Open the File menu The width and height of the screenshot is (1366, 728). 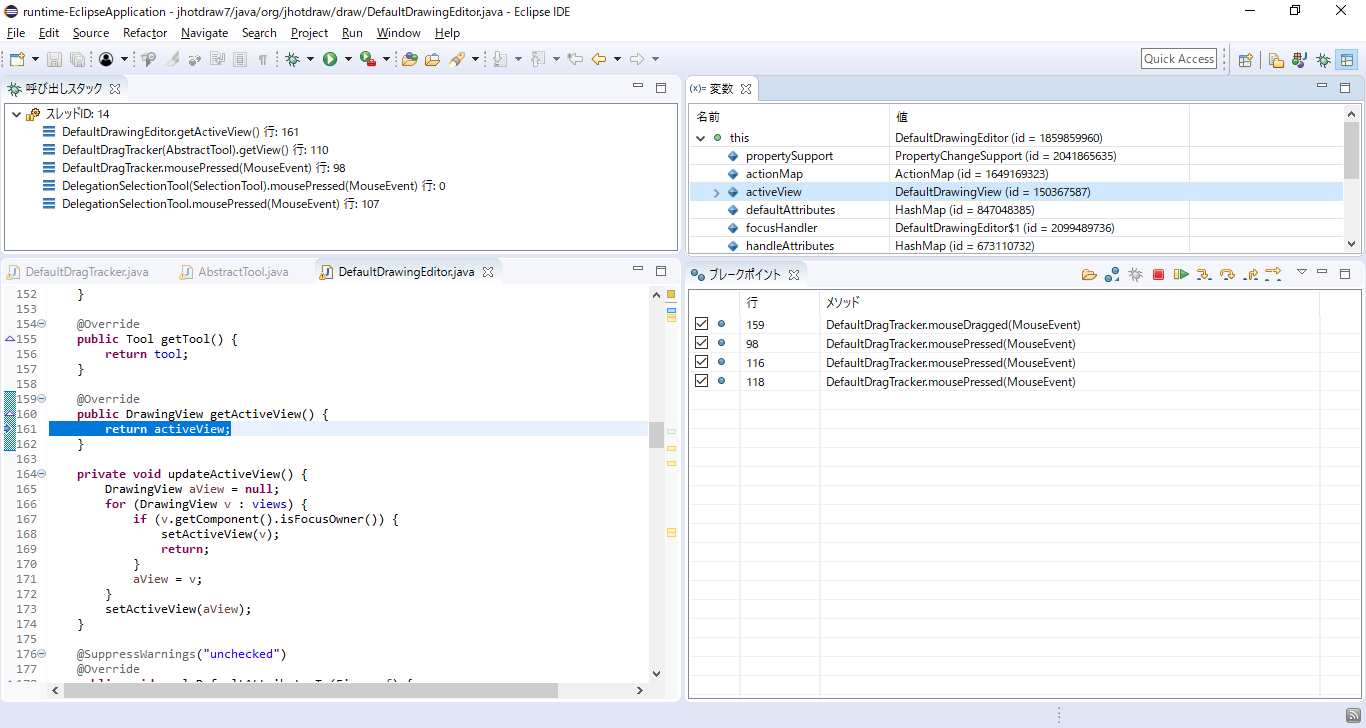pos(16,33)
